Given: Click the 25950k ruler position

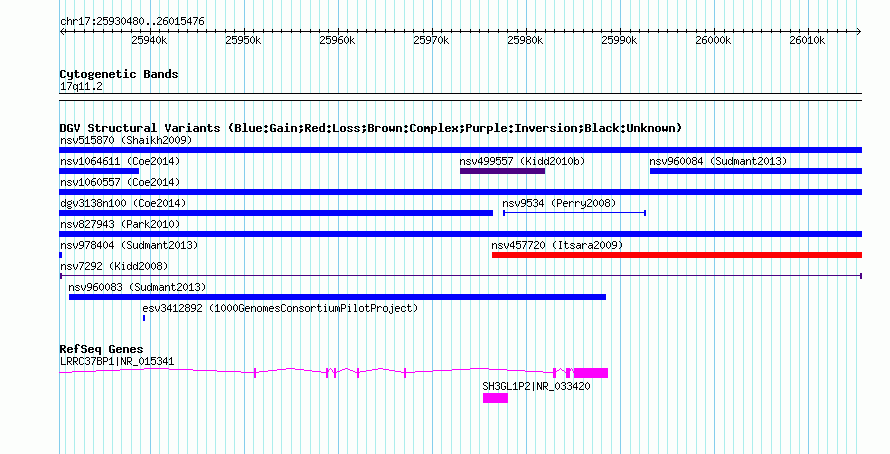Looking at the screenshot, I should pyautogui.click(x=243, y=40).
